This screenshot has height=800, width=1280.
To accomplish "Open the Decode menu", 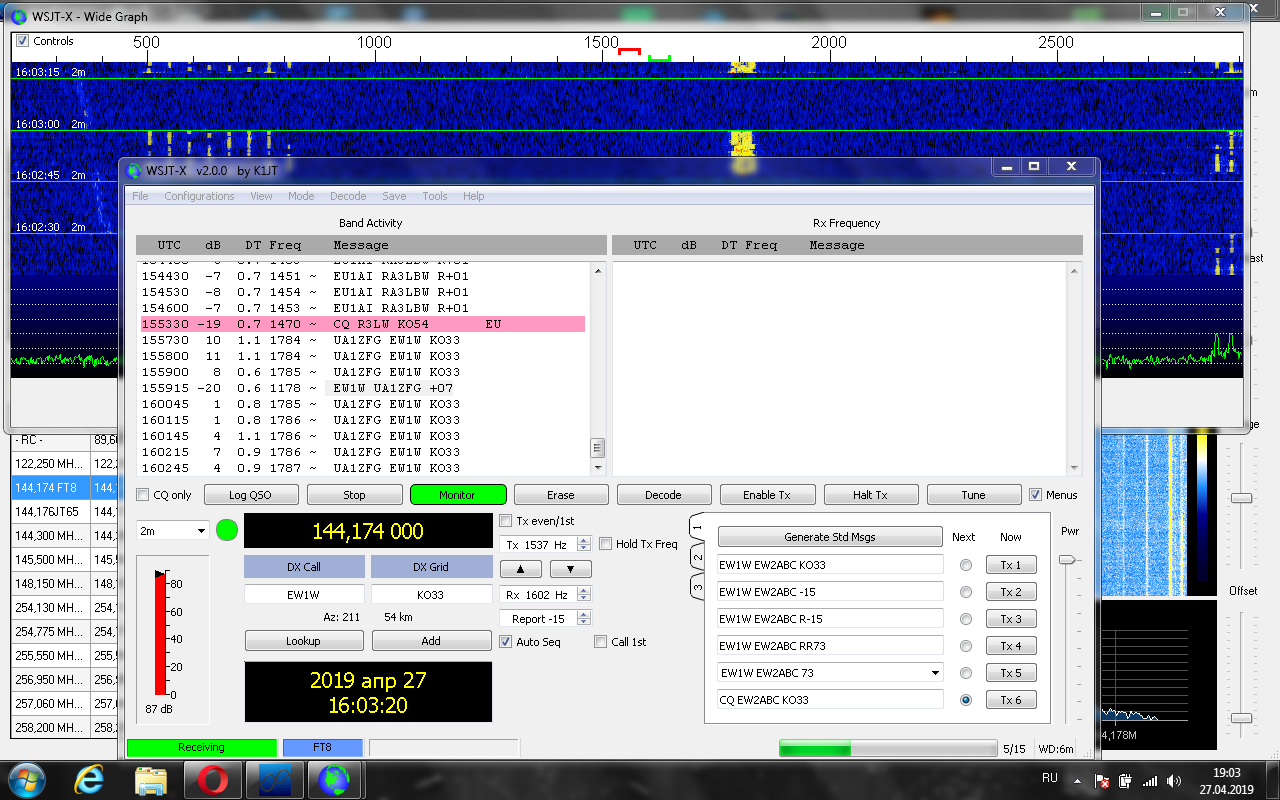I will tap(347, 196).
